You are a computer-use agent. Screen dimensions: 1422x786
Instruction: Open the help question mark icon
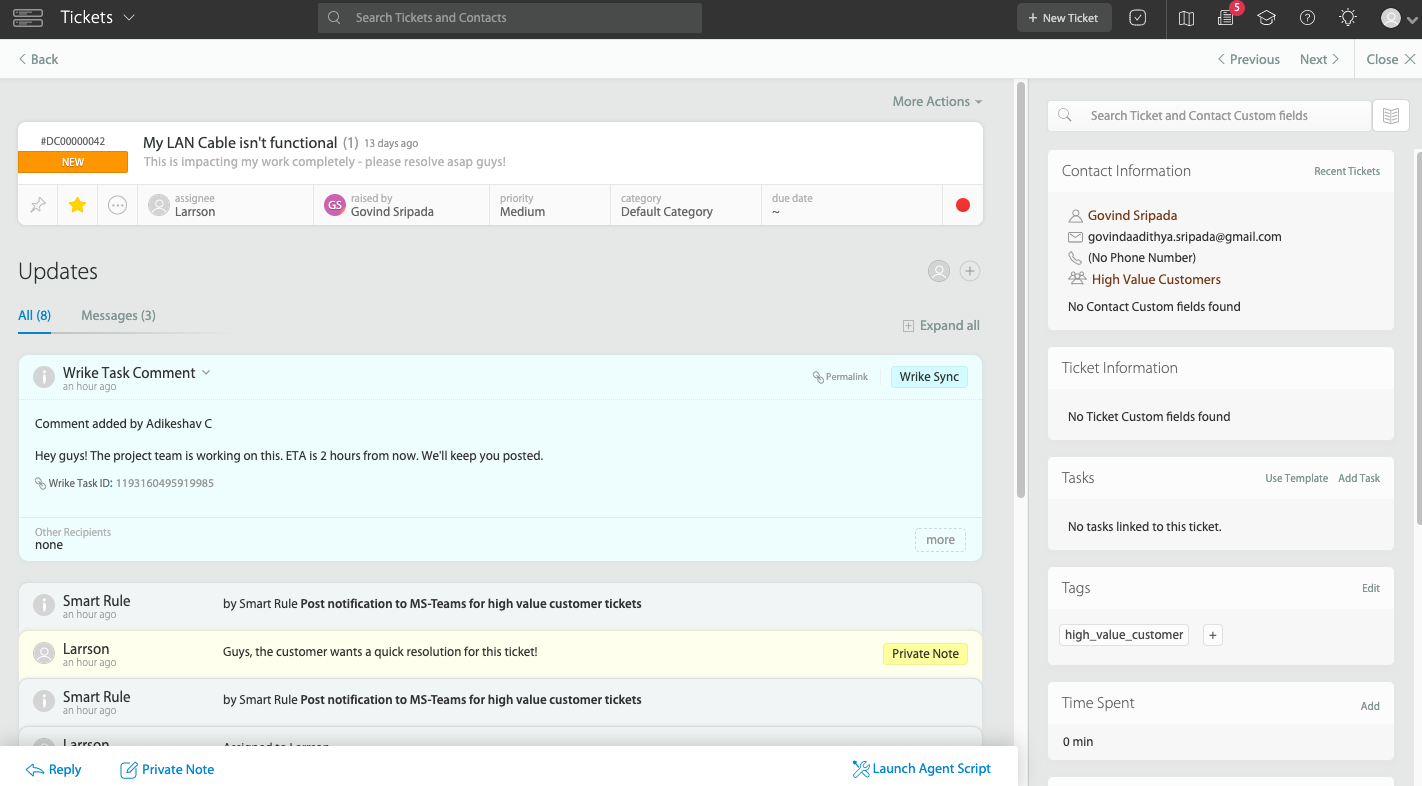click(1307, 18)
